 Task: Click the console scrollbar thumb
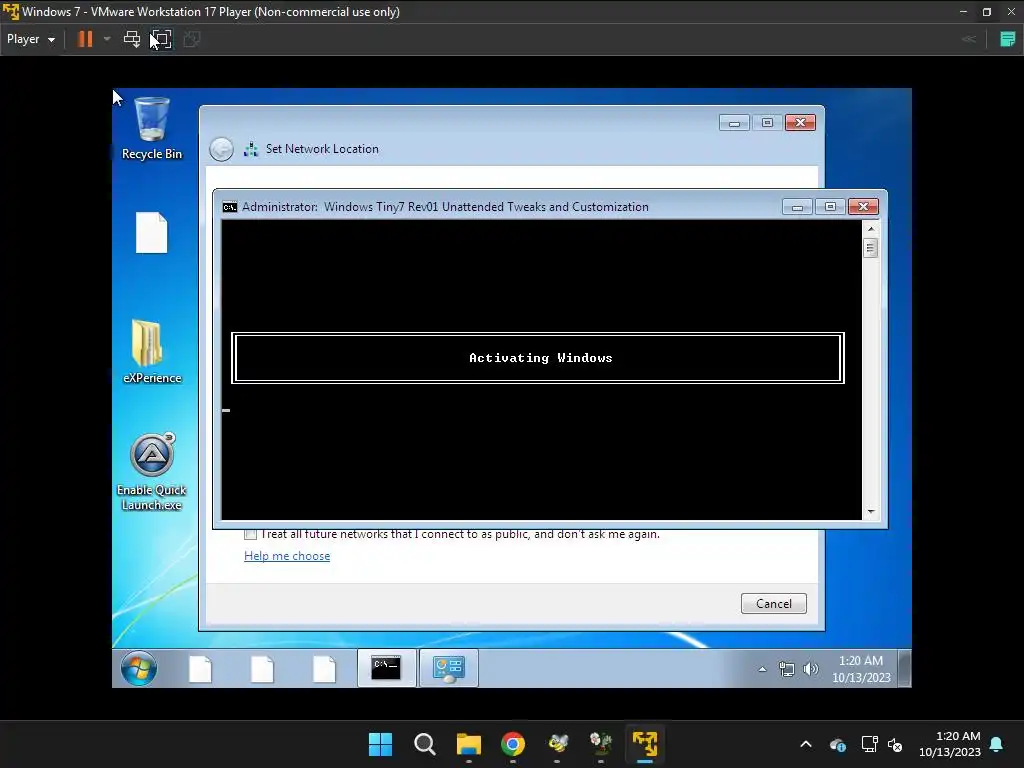870,248
